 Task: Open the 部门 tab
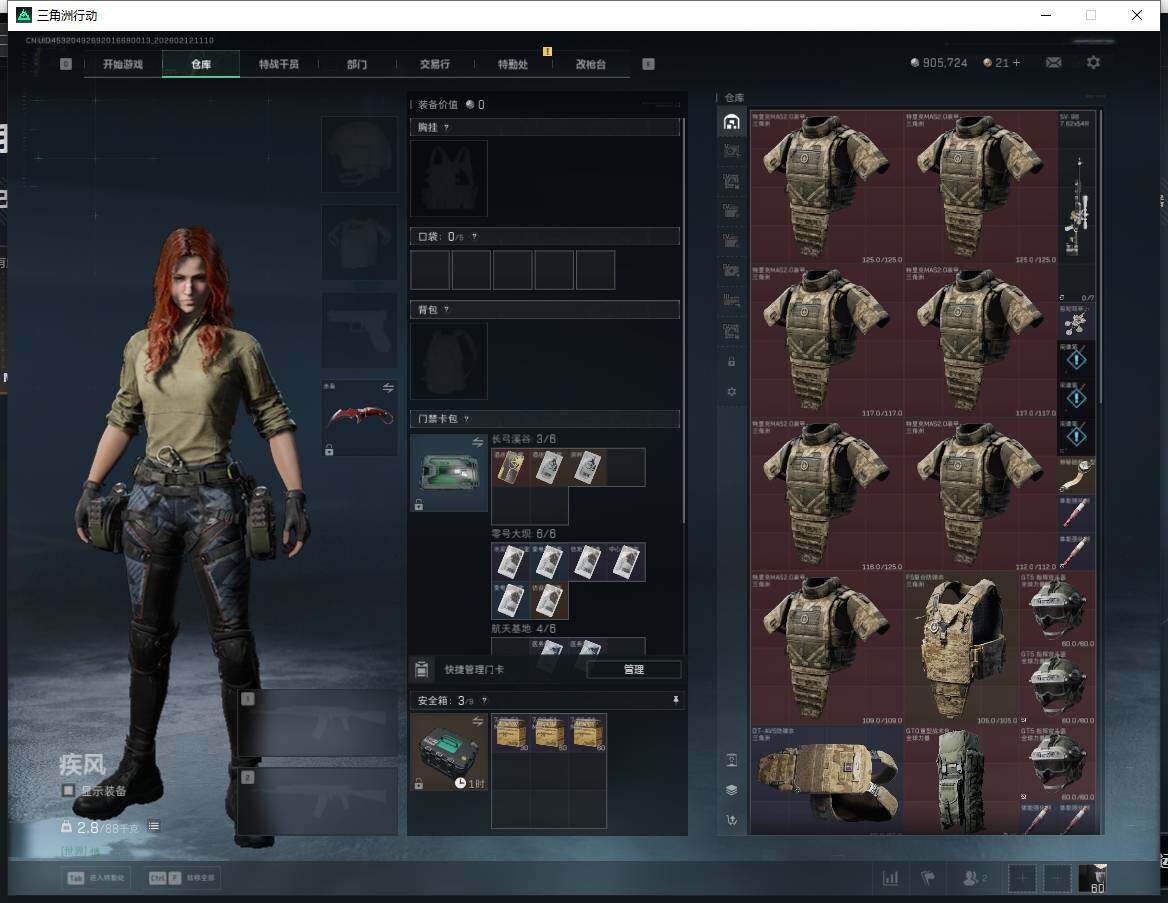click(357, 64)
